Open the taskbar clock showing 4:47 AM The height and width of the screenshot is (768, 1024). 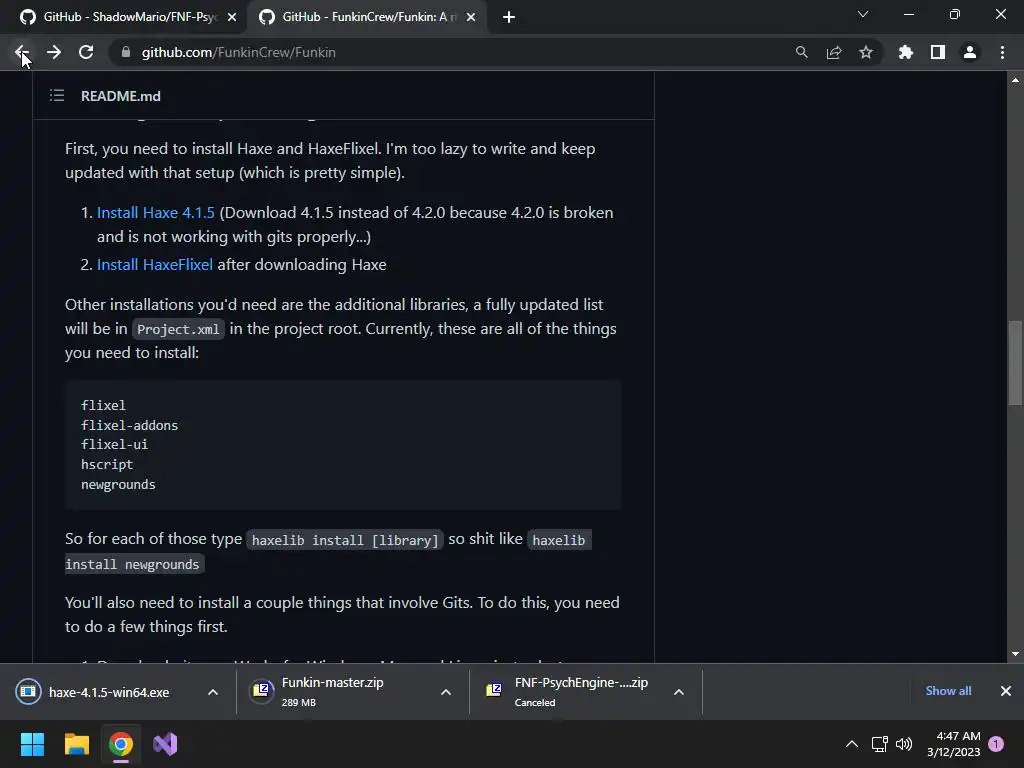click(x=953, y=744)
